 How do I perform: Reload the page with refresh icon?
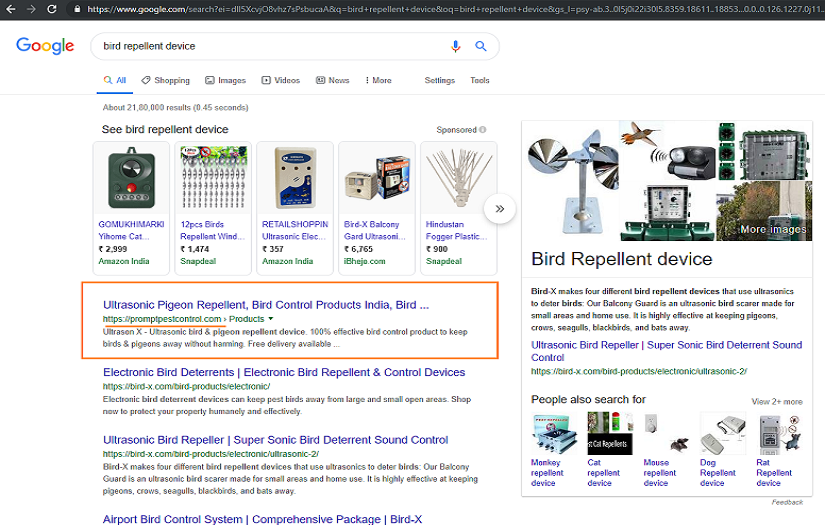click(x=52, y=9)
